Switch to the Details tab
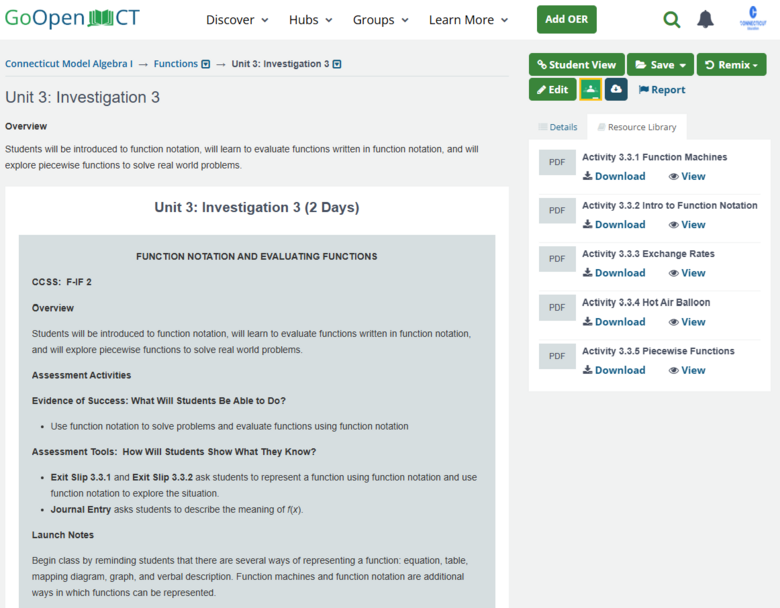 click(557, 127)
